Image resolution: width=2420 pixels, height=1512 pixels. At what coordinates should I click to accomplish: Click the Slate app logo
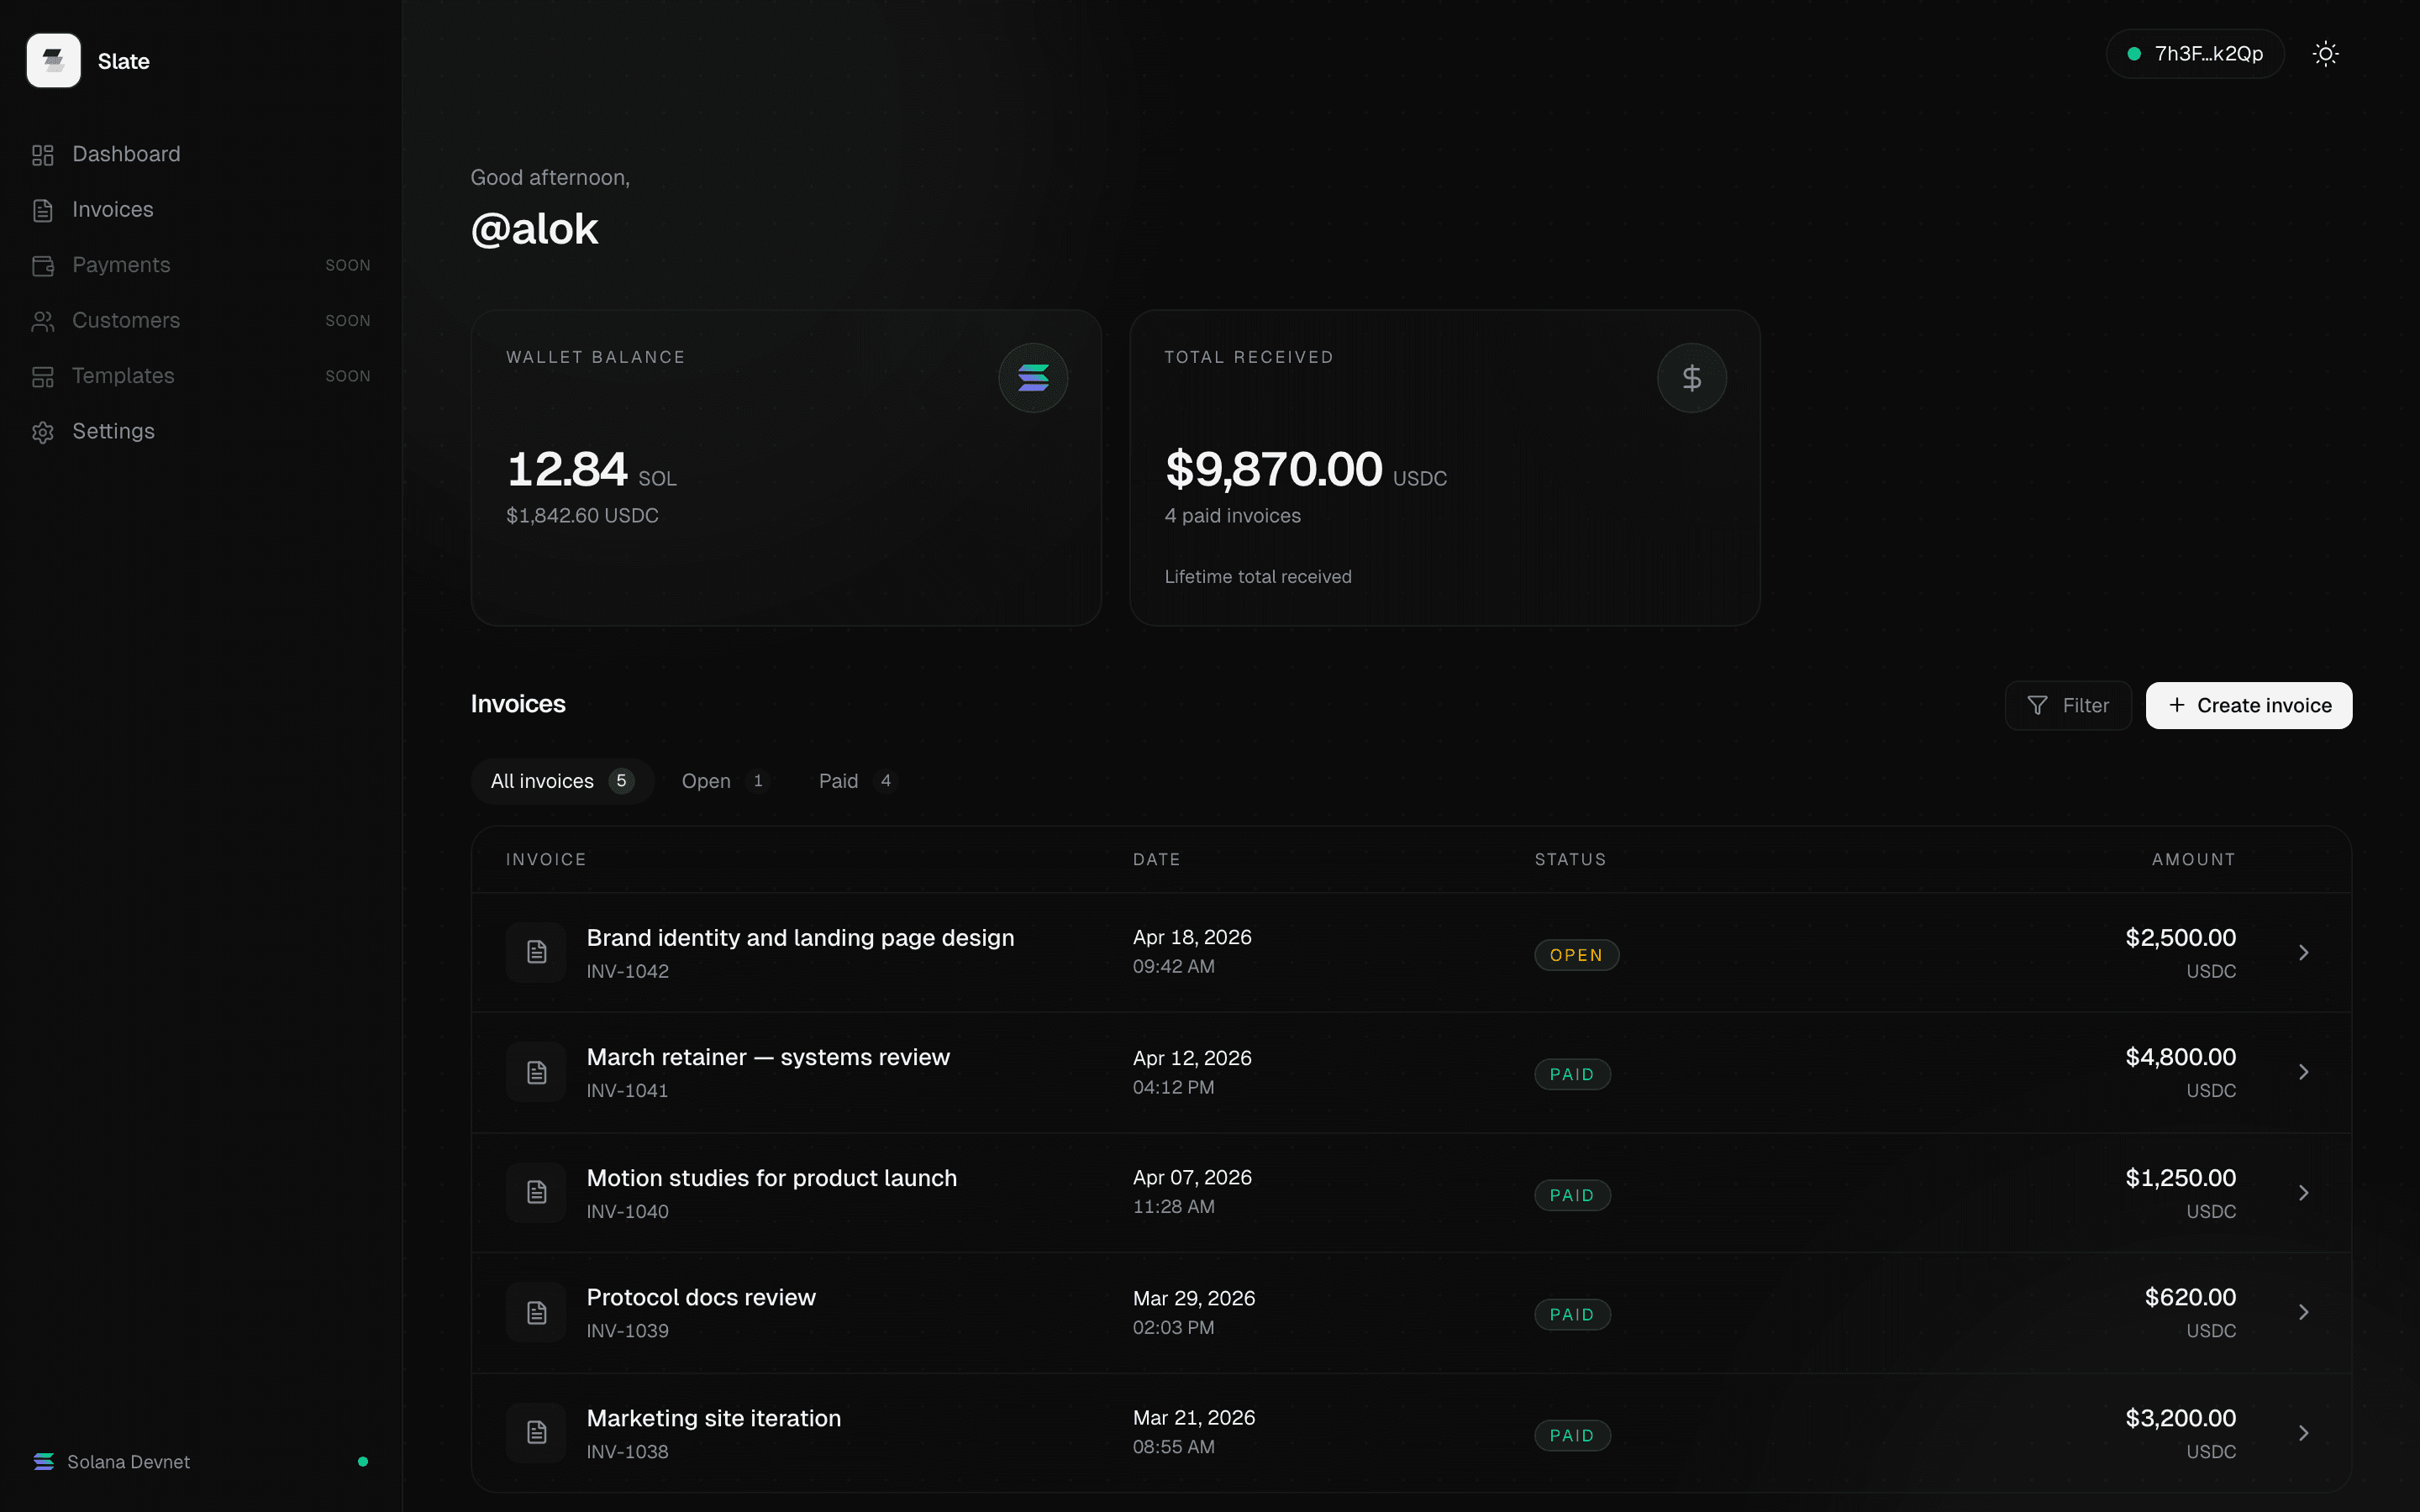[53, 60]
